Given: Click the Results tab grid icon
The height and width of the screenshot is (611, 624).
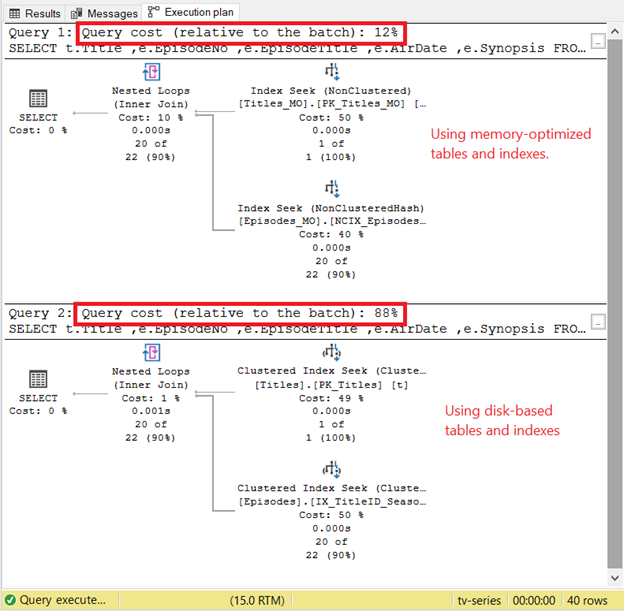Looking at the screenshot, I should (15, 14).
